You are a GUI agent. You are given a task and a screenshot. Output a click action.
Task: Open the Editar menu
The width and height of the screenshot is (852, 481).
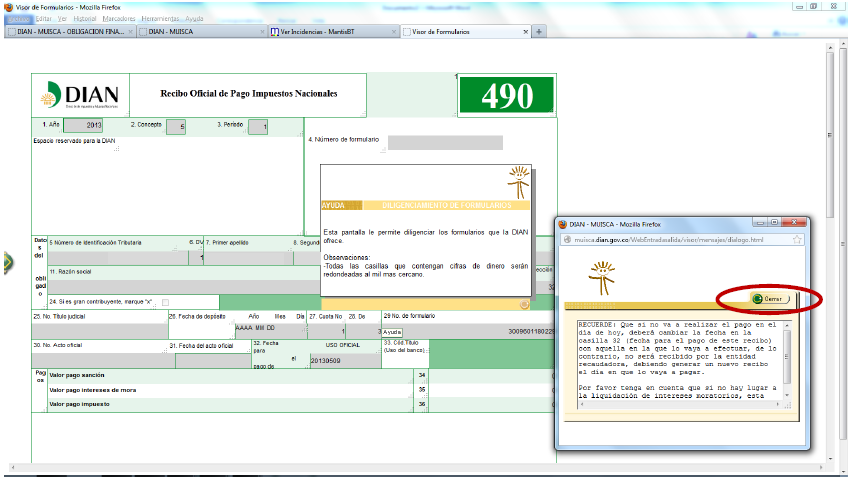(x=43, y=18)
